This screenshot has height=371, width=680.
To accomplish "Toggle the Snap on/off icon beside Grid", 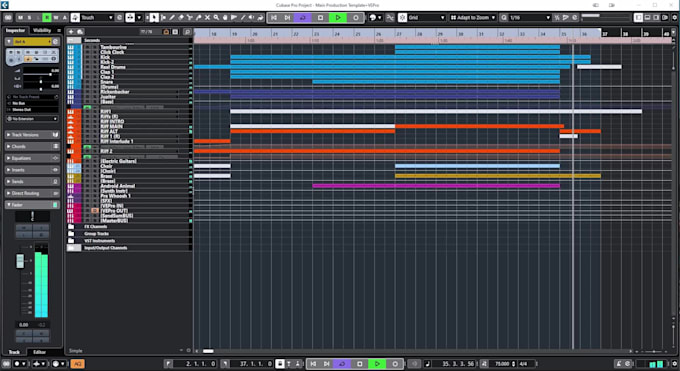I will click(x=402, y=17).
